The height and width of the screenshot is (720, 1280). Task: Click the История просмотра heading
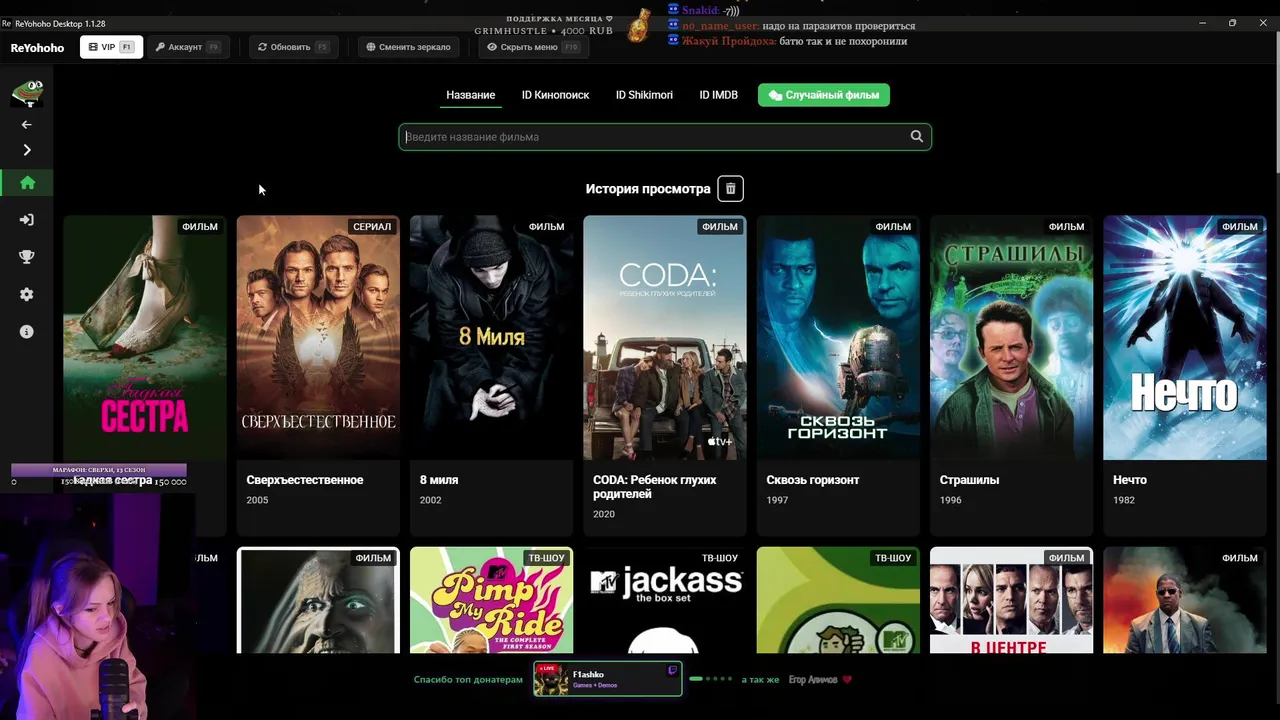point(648,189)
